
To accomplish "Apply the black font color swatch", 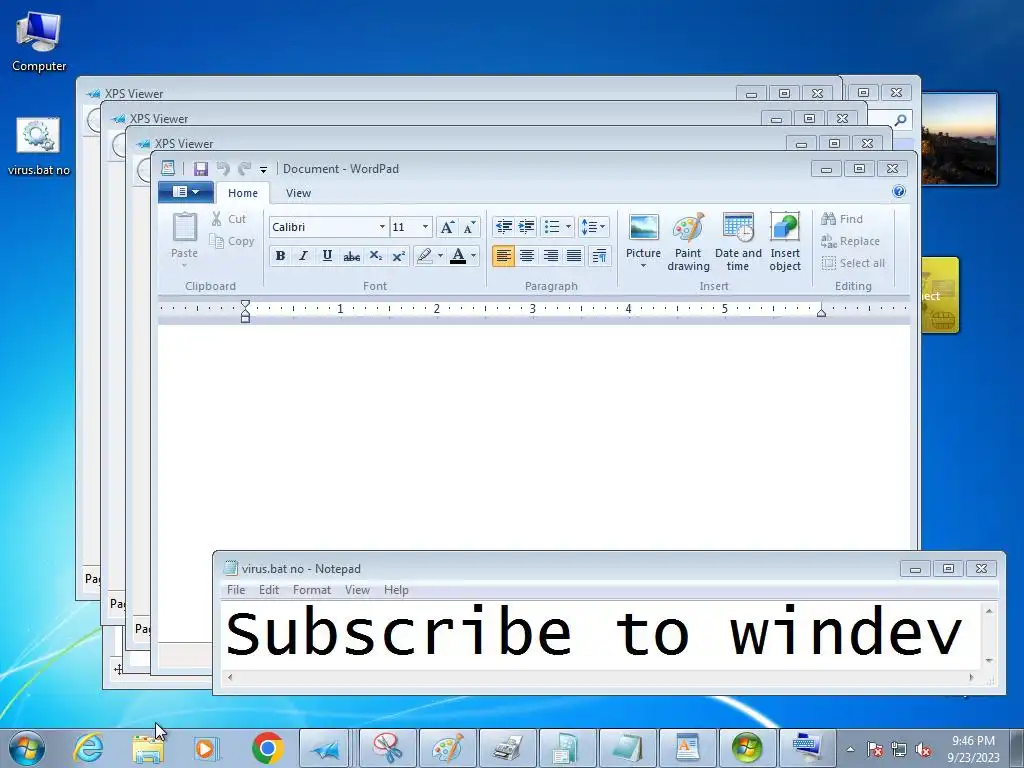I will point(458,256).
